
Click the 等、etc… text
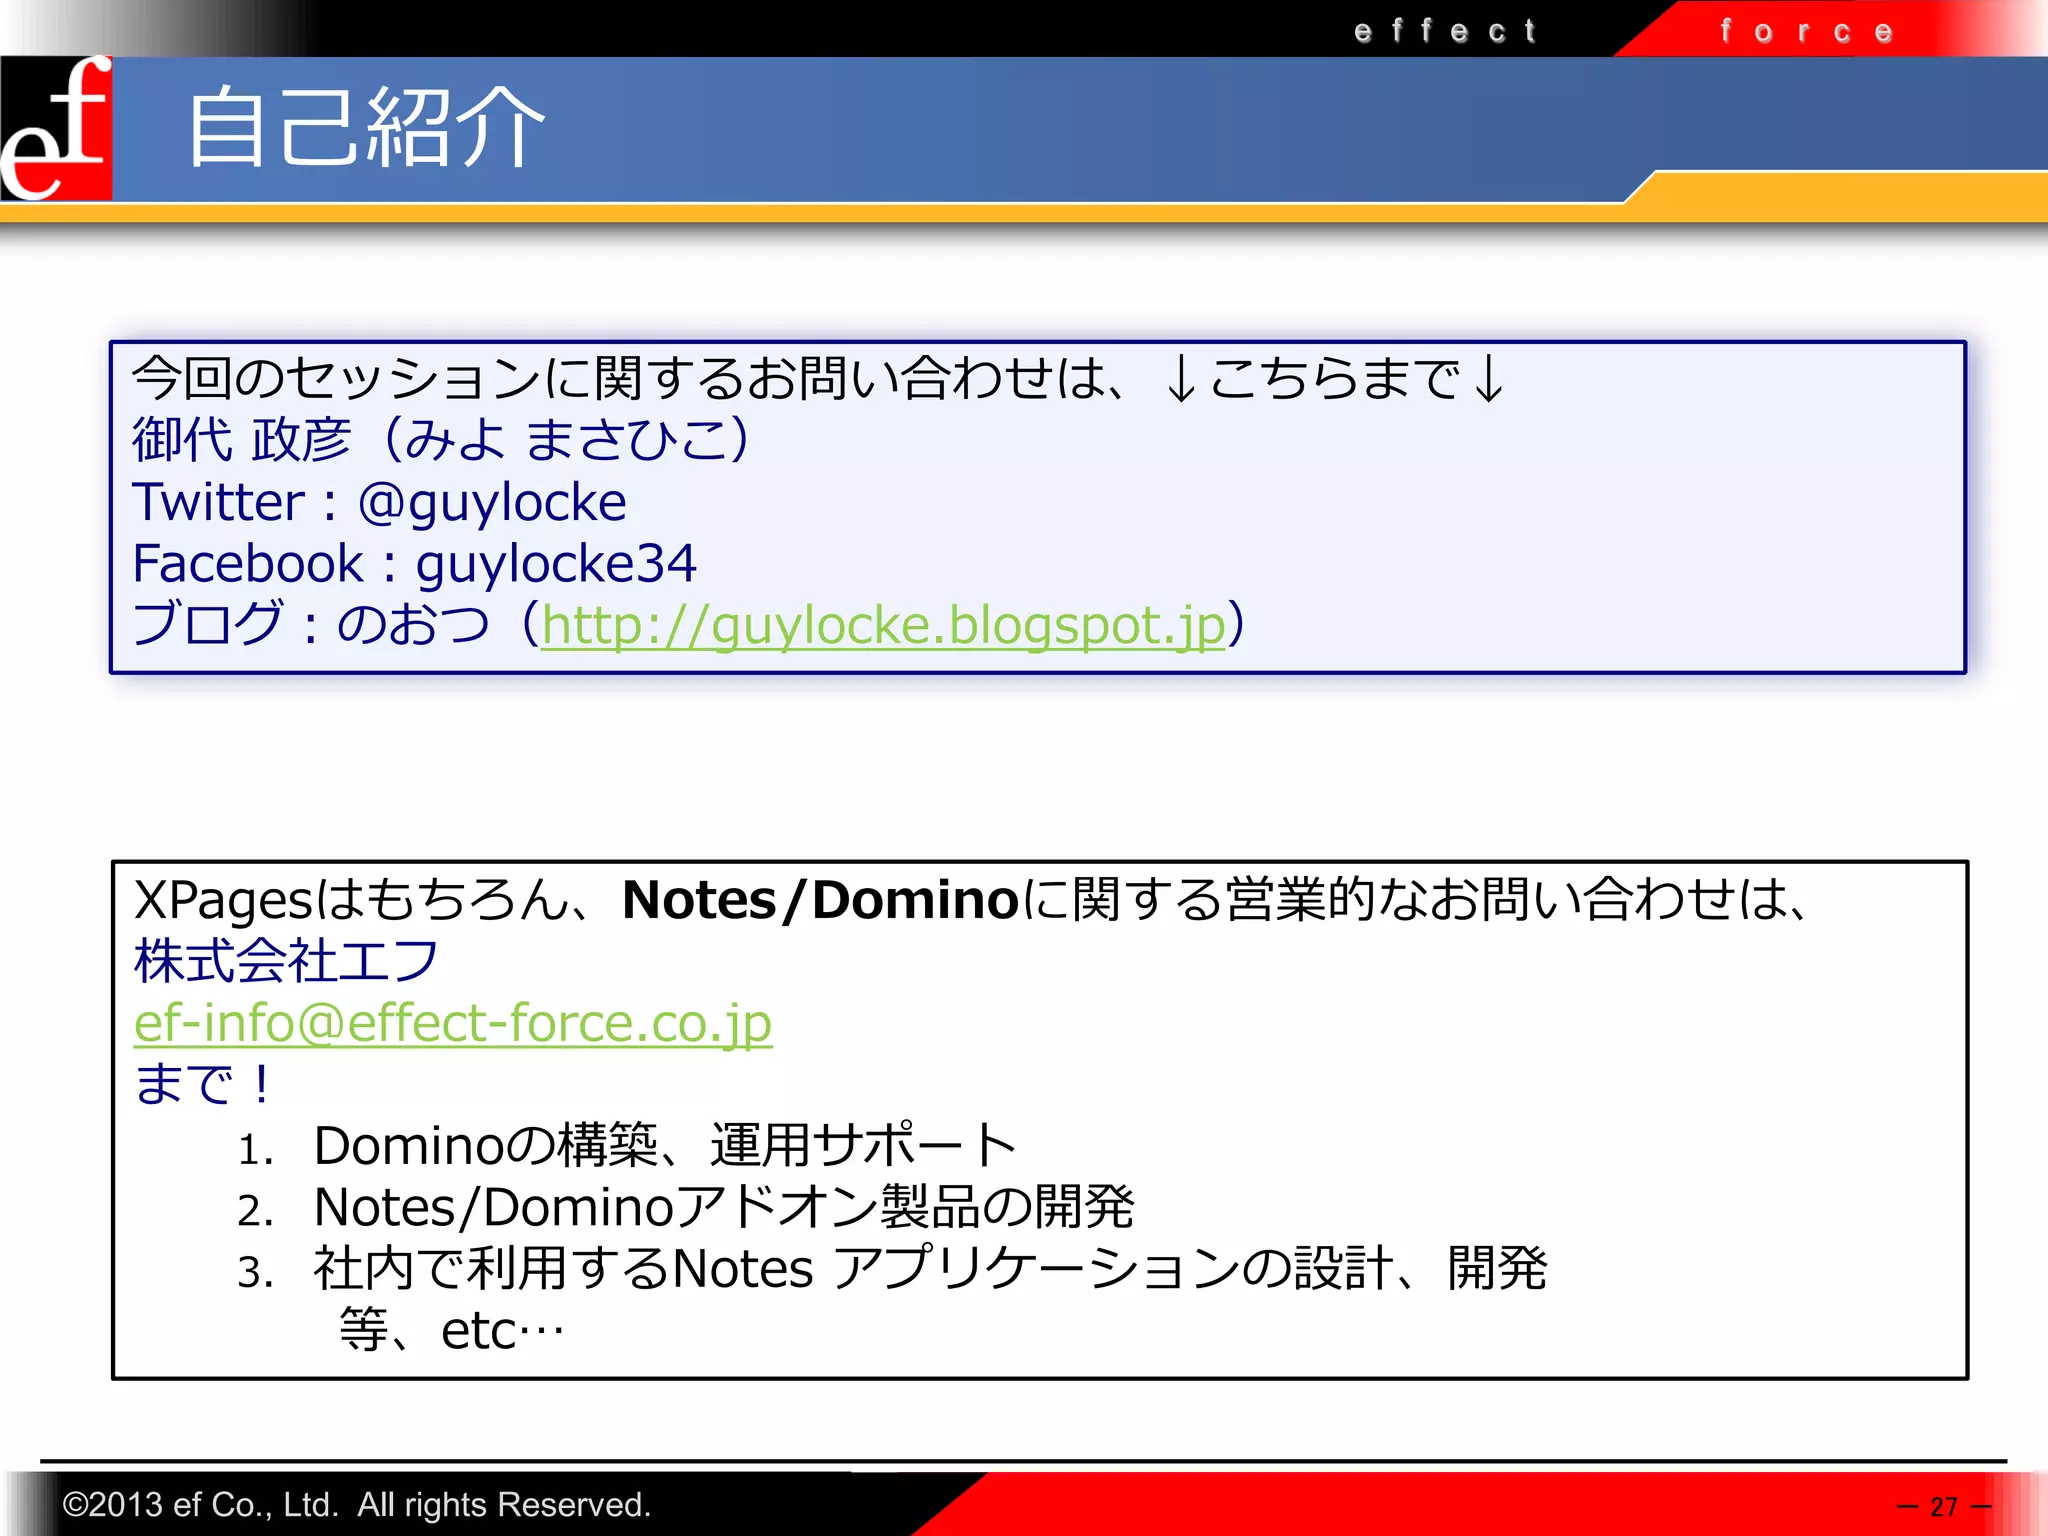452,1331
